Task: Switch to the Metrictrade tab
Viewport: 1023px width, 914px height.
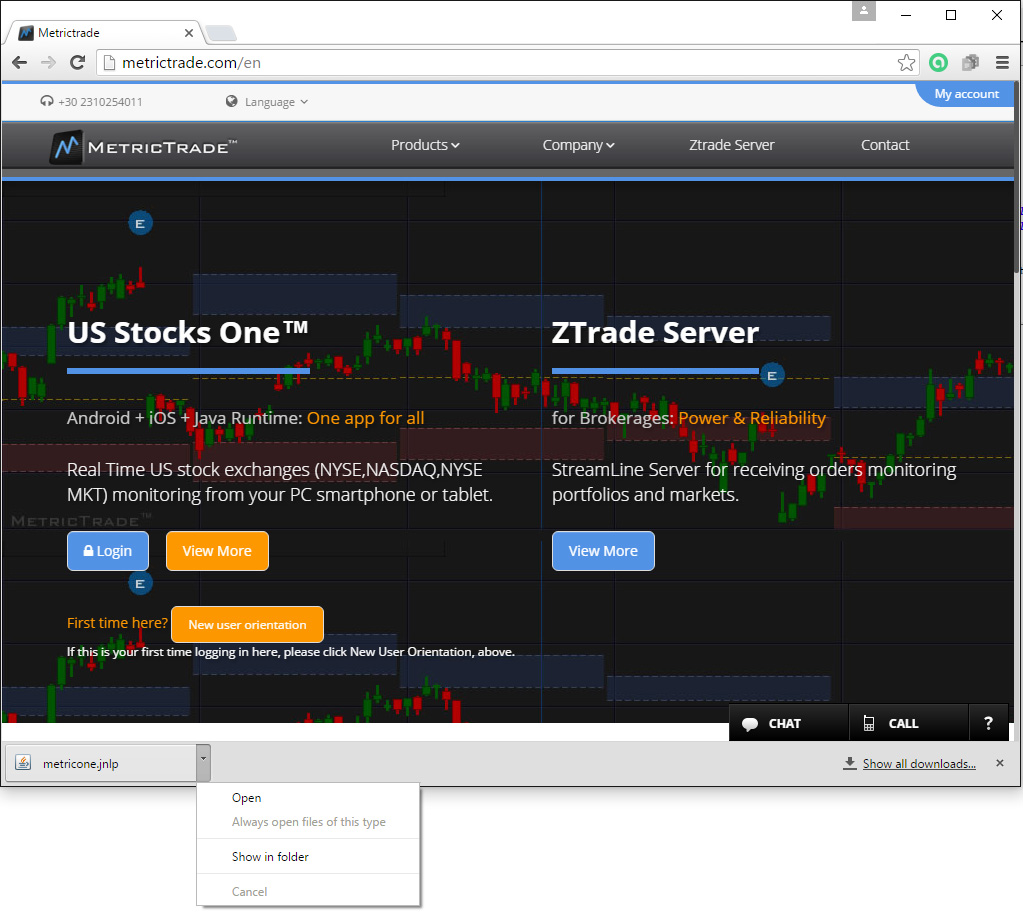Action: pos(104,33)
